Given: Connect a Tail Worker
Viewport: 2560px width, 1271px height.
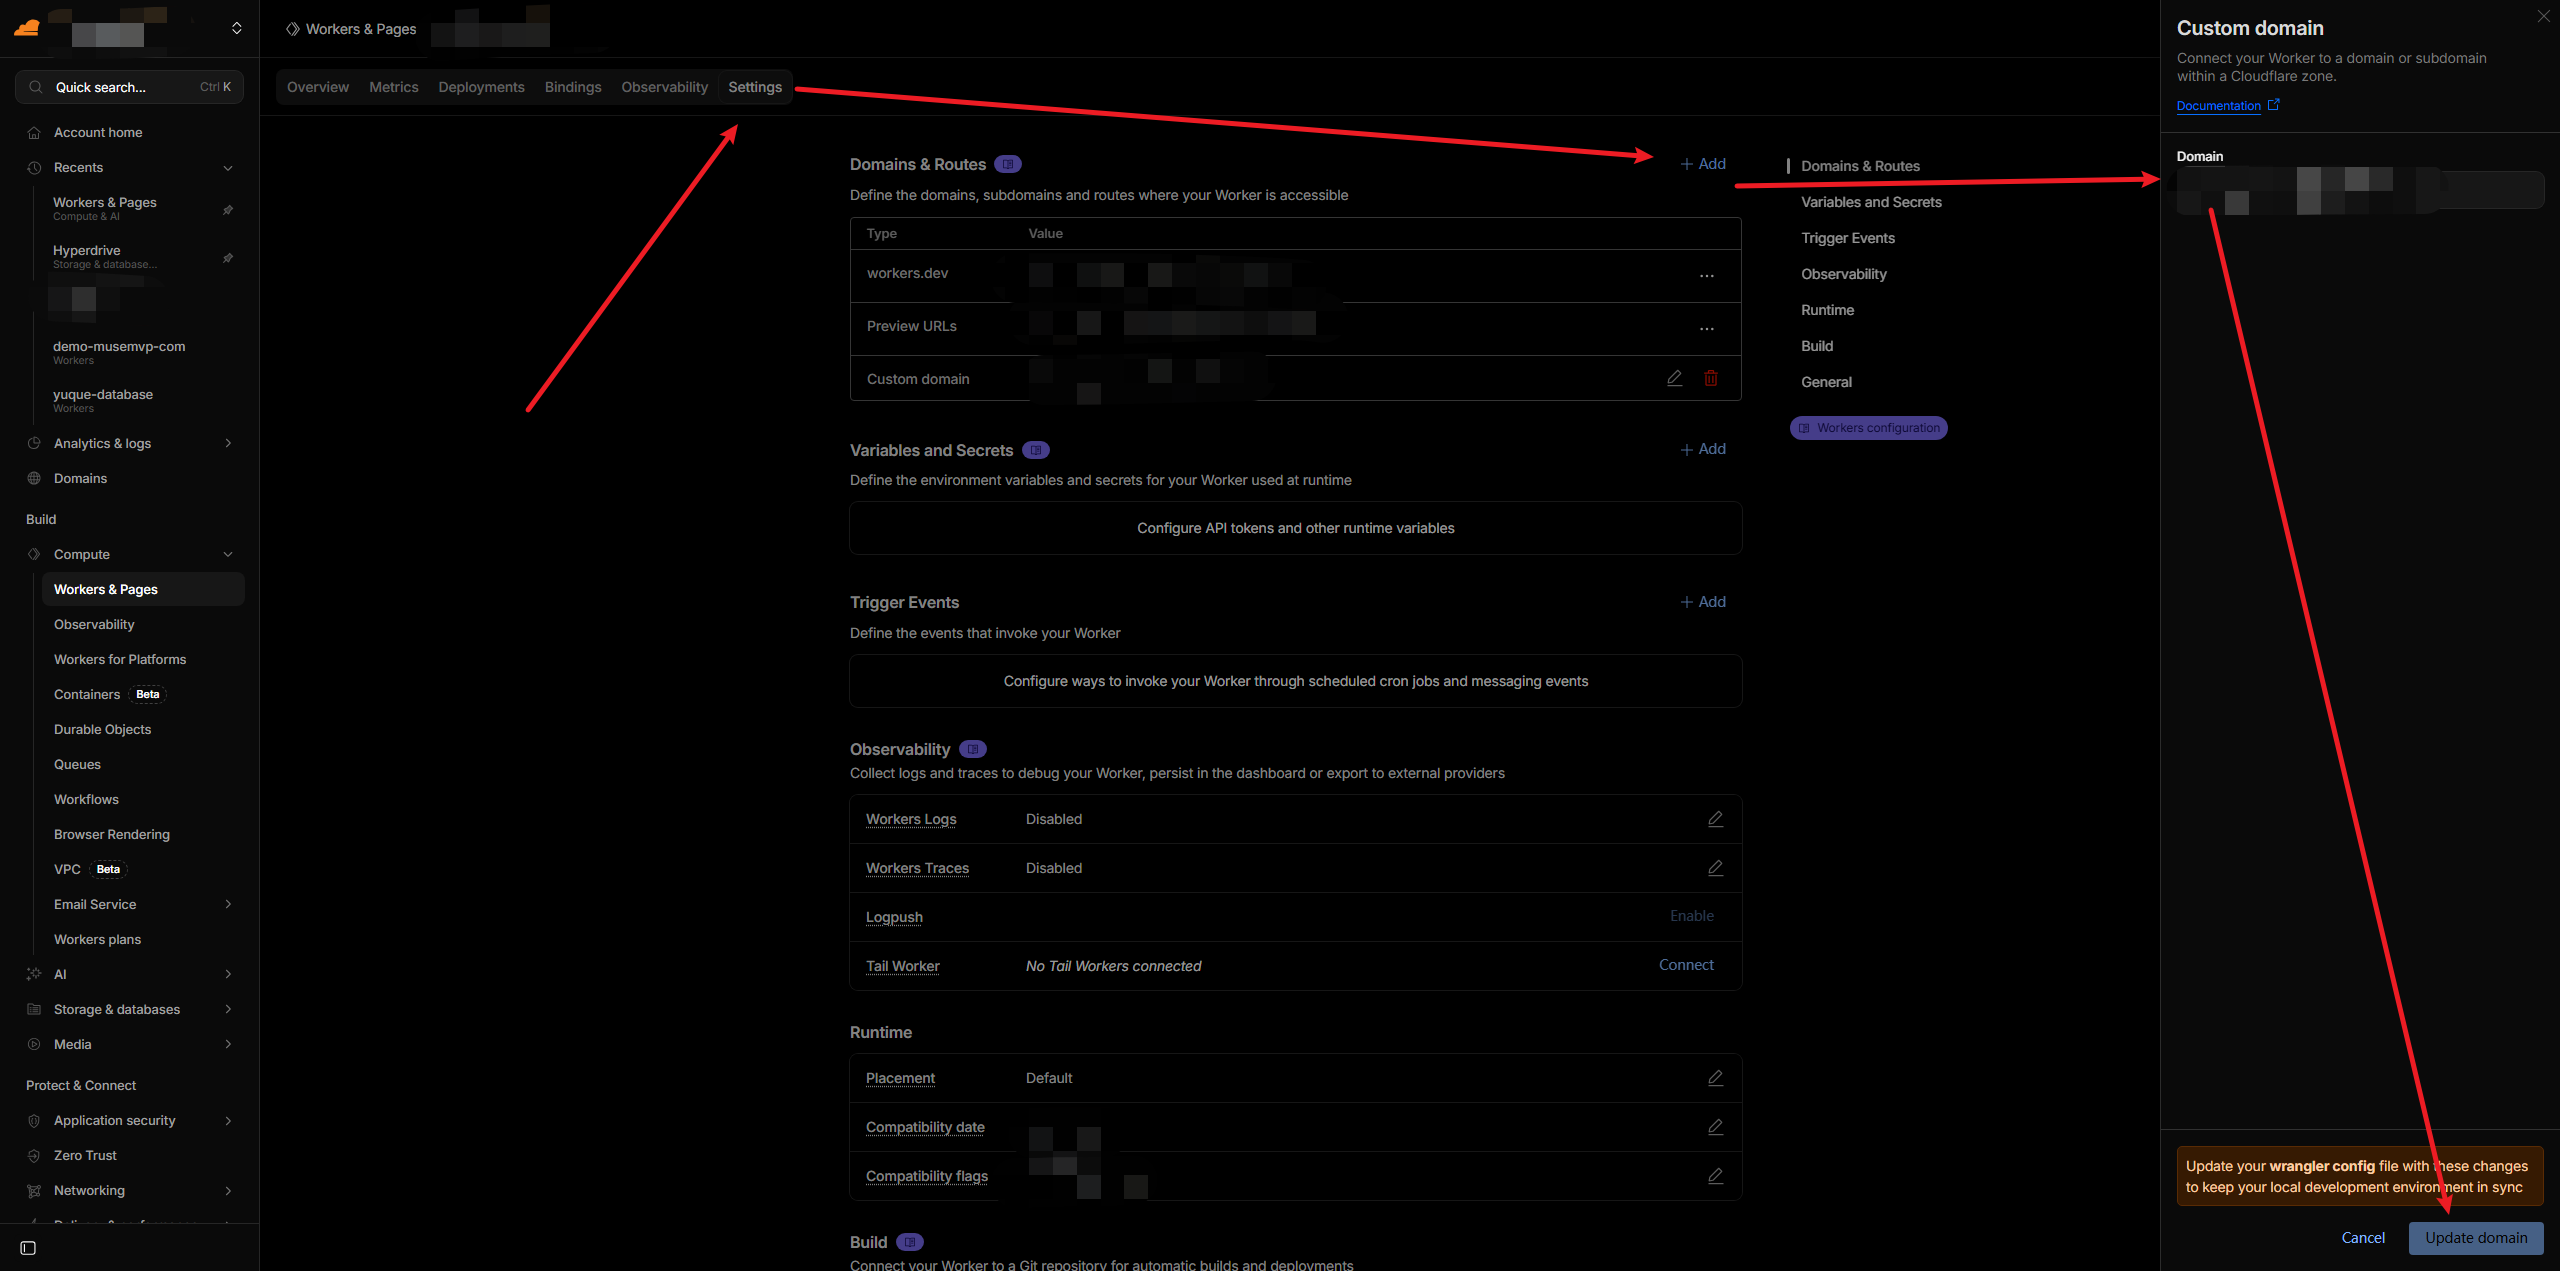Looking at the screenshot, I should 1686,965.
